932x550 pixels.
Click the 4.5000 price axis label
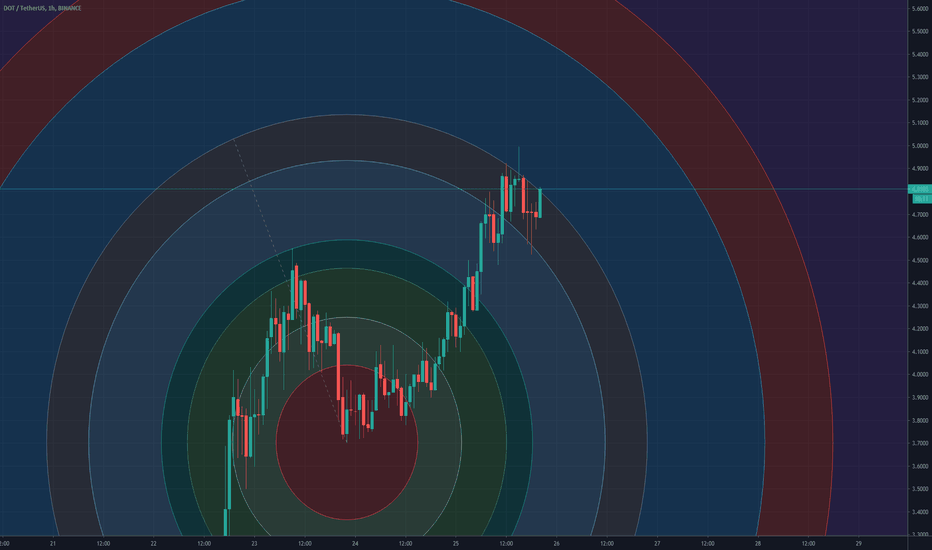click(920, 260)
